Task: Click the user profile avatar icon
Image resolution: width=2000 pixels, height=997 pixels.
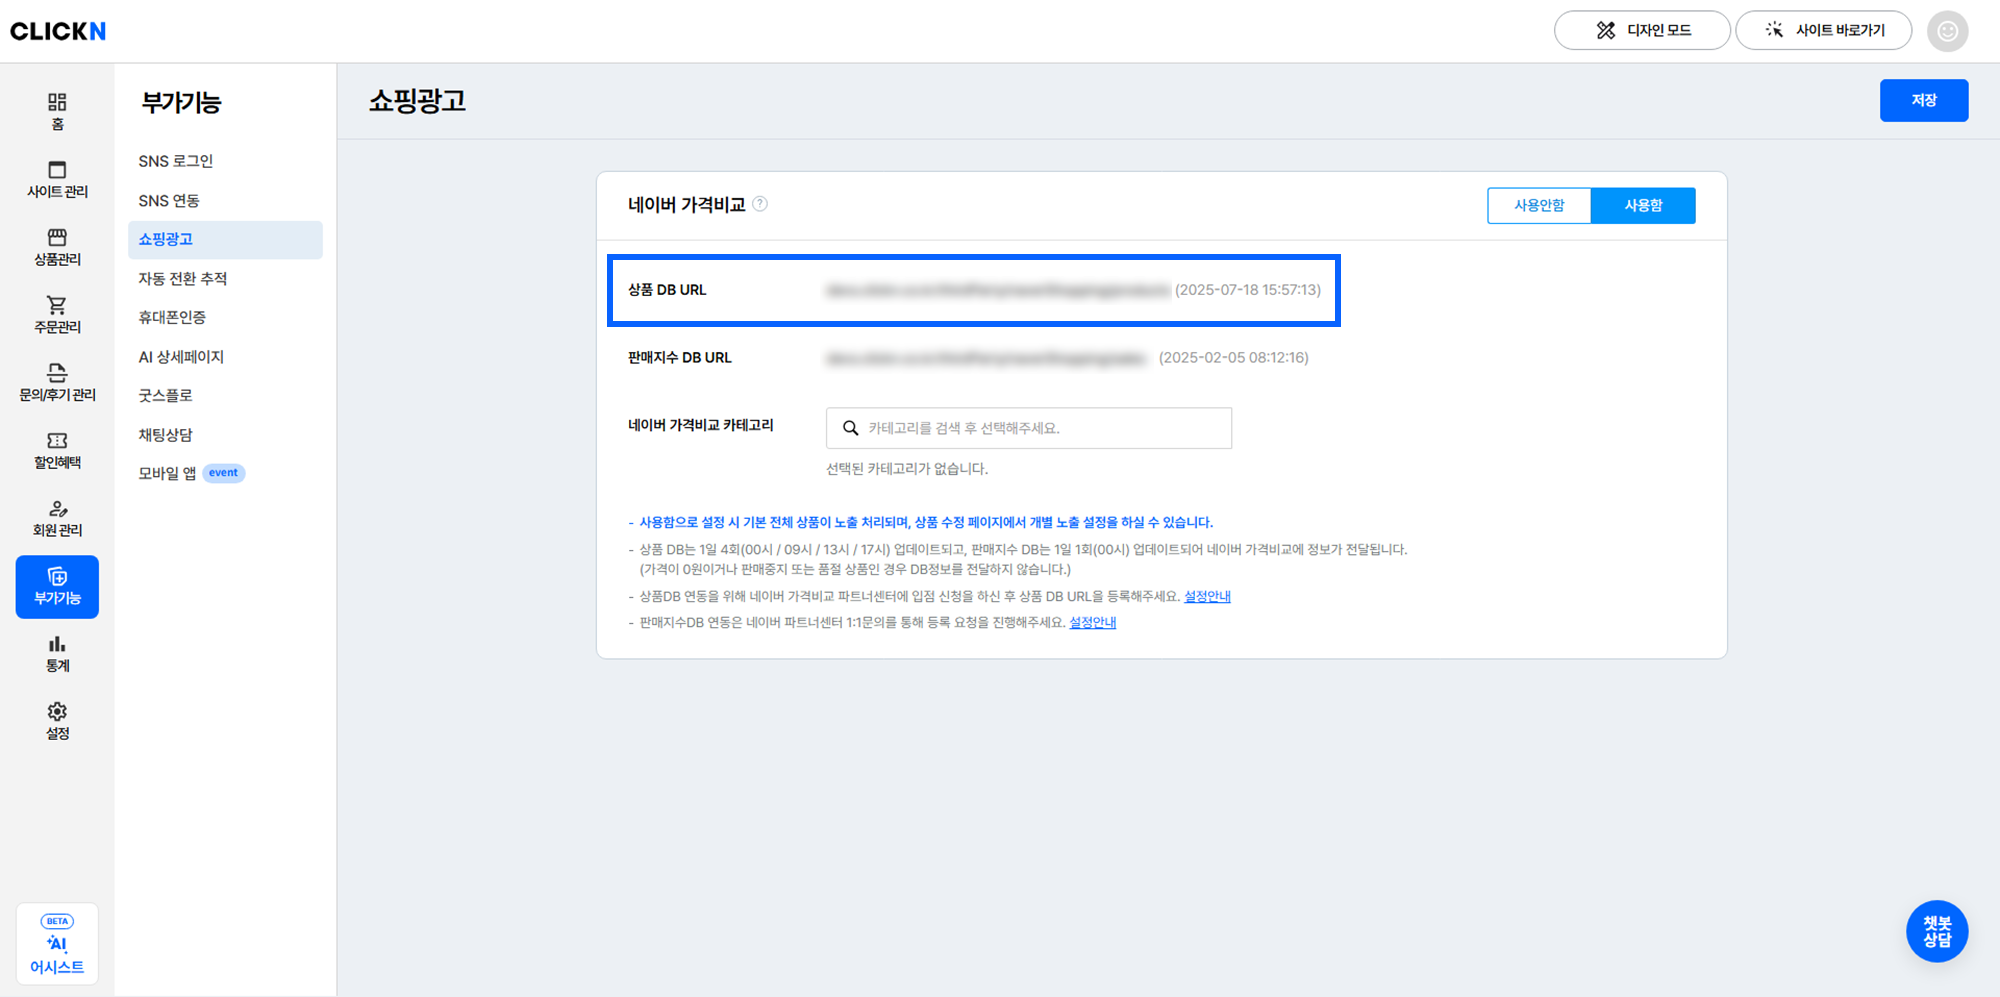Action: click(1947, 31)
